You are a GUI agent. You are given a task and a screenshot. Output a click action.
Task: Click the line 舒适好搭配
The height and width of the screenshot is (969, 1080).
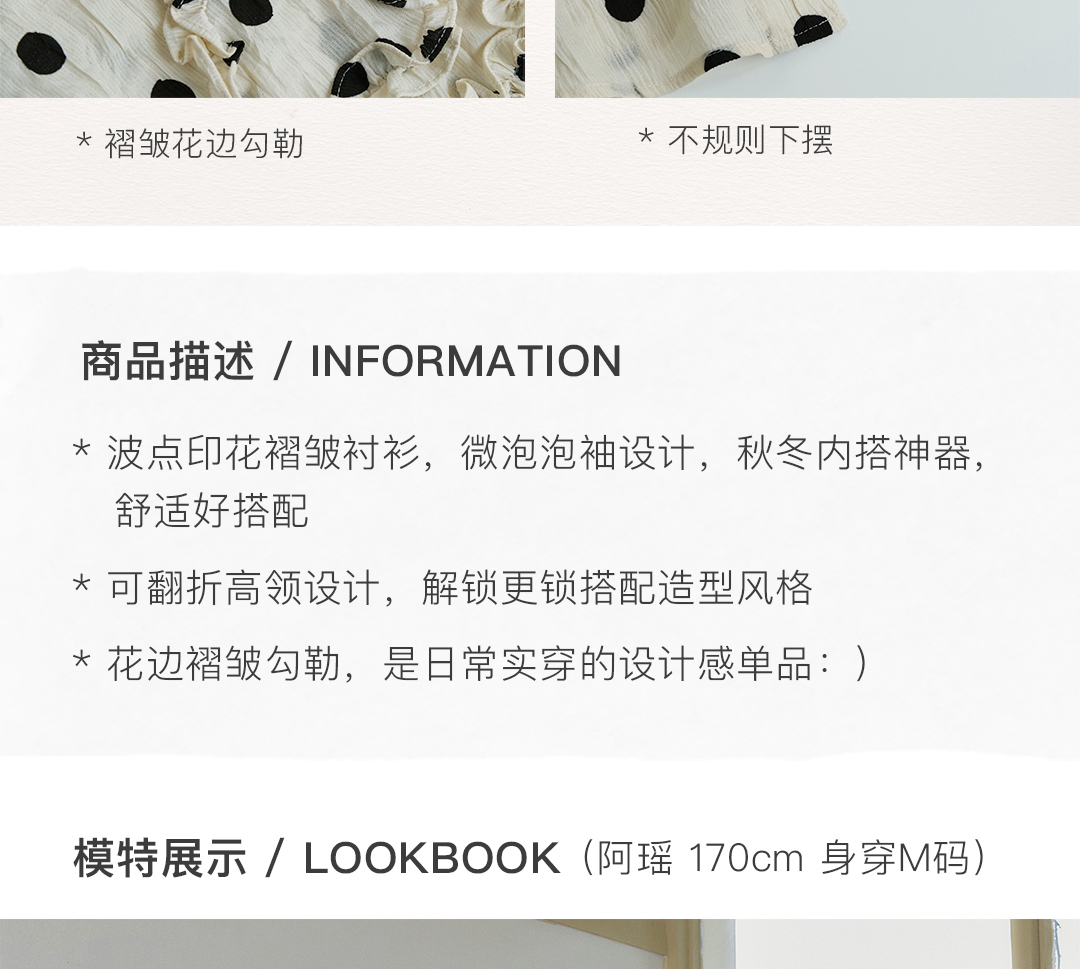coord(211,510)
